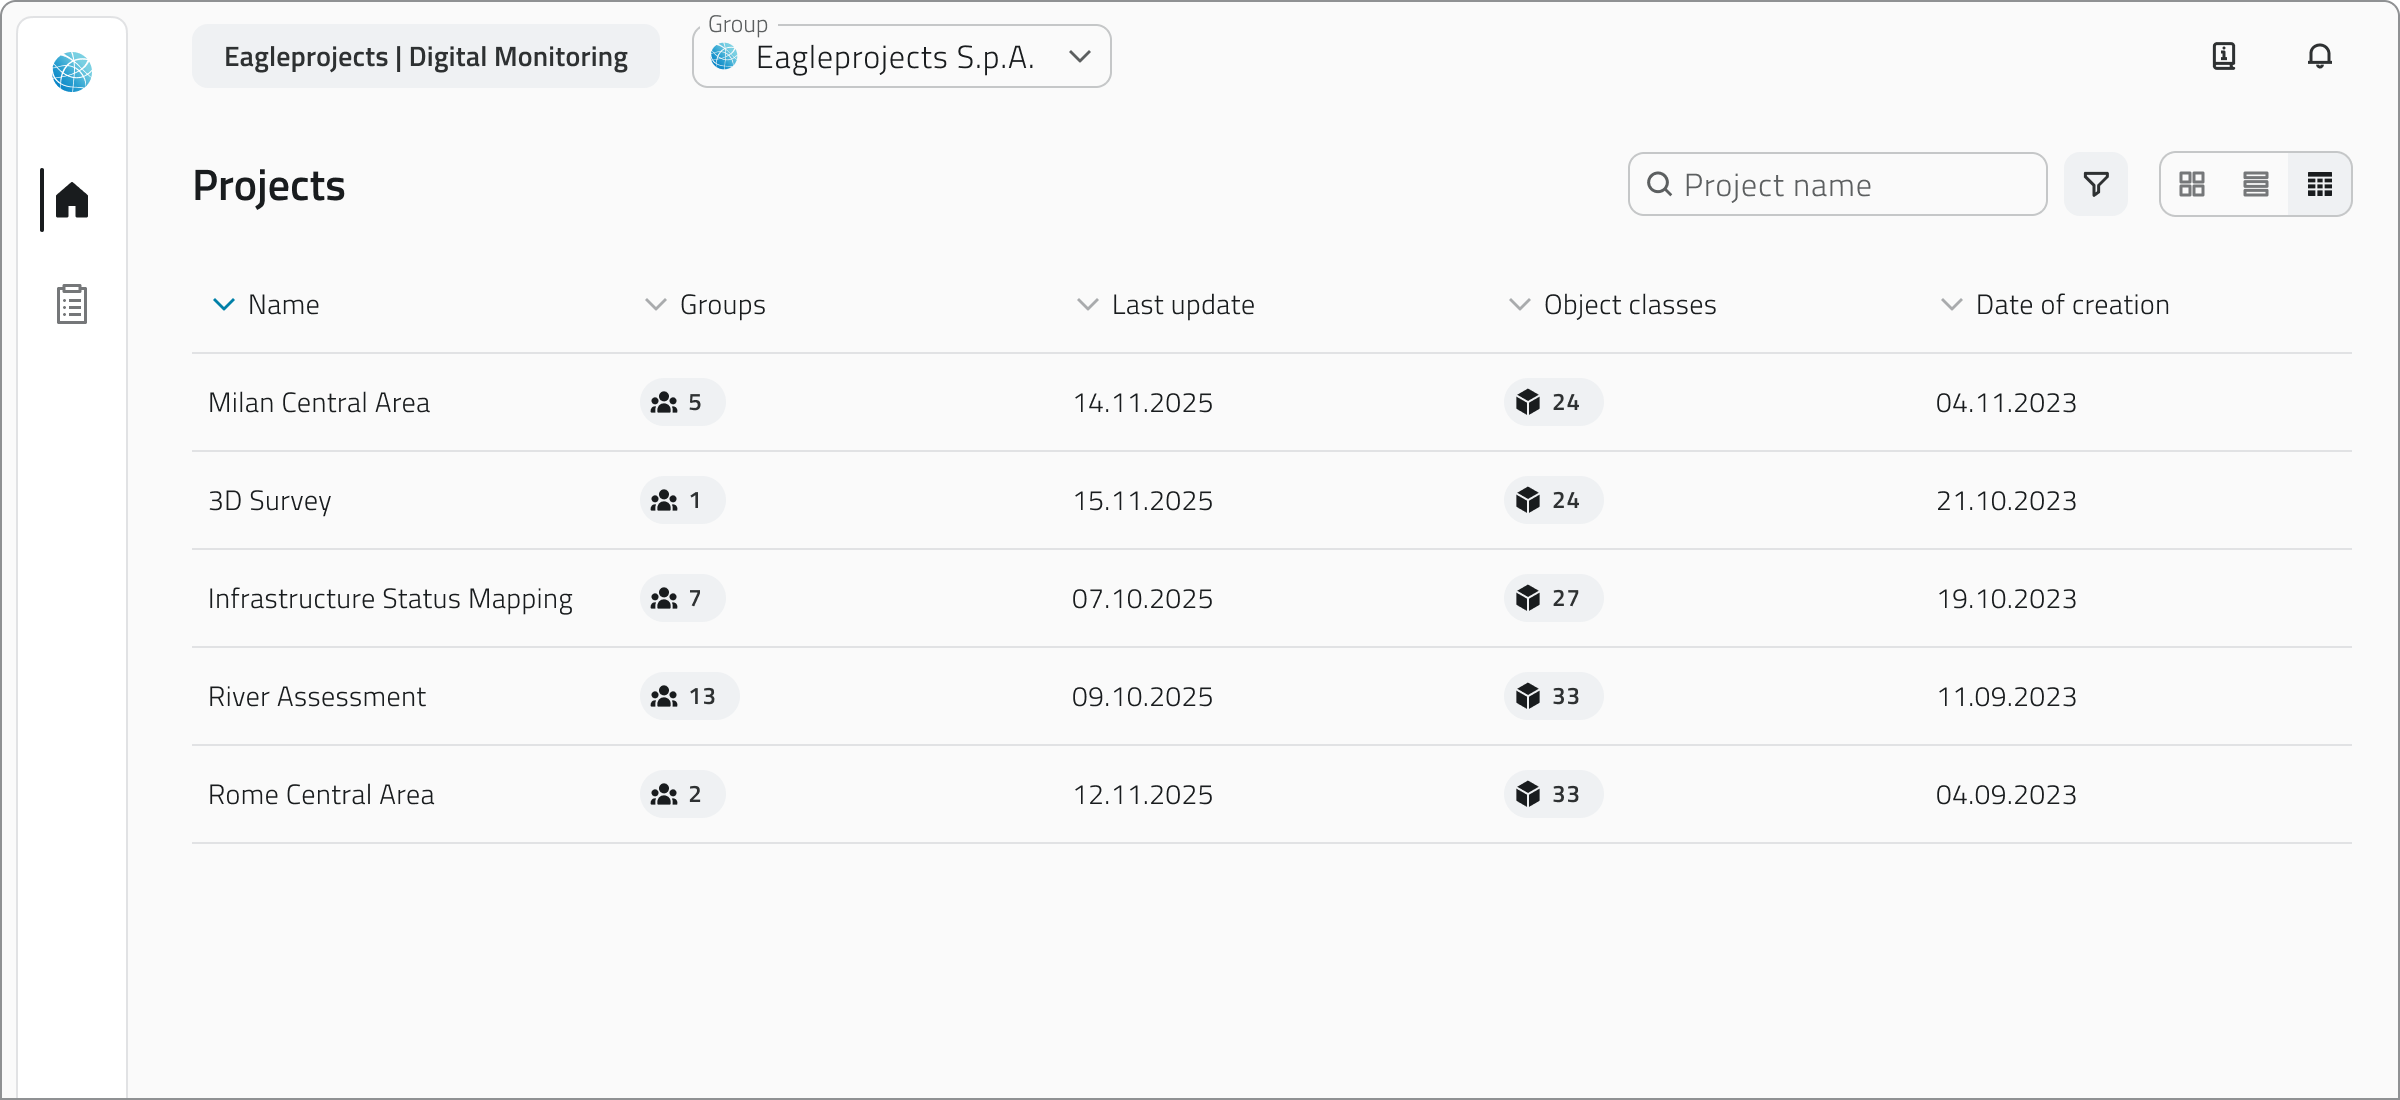Open the clipboard reports sidebar icon
Screen dimensions: 2400x1100
pos(72,304)
